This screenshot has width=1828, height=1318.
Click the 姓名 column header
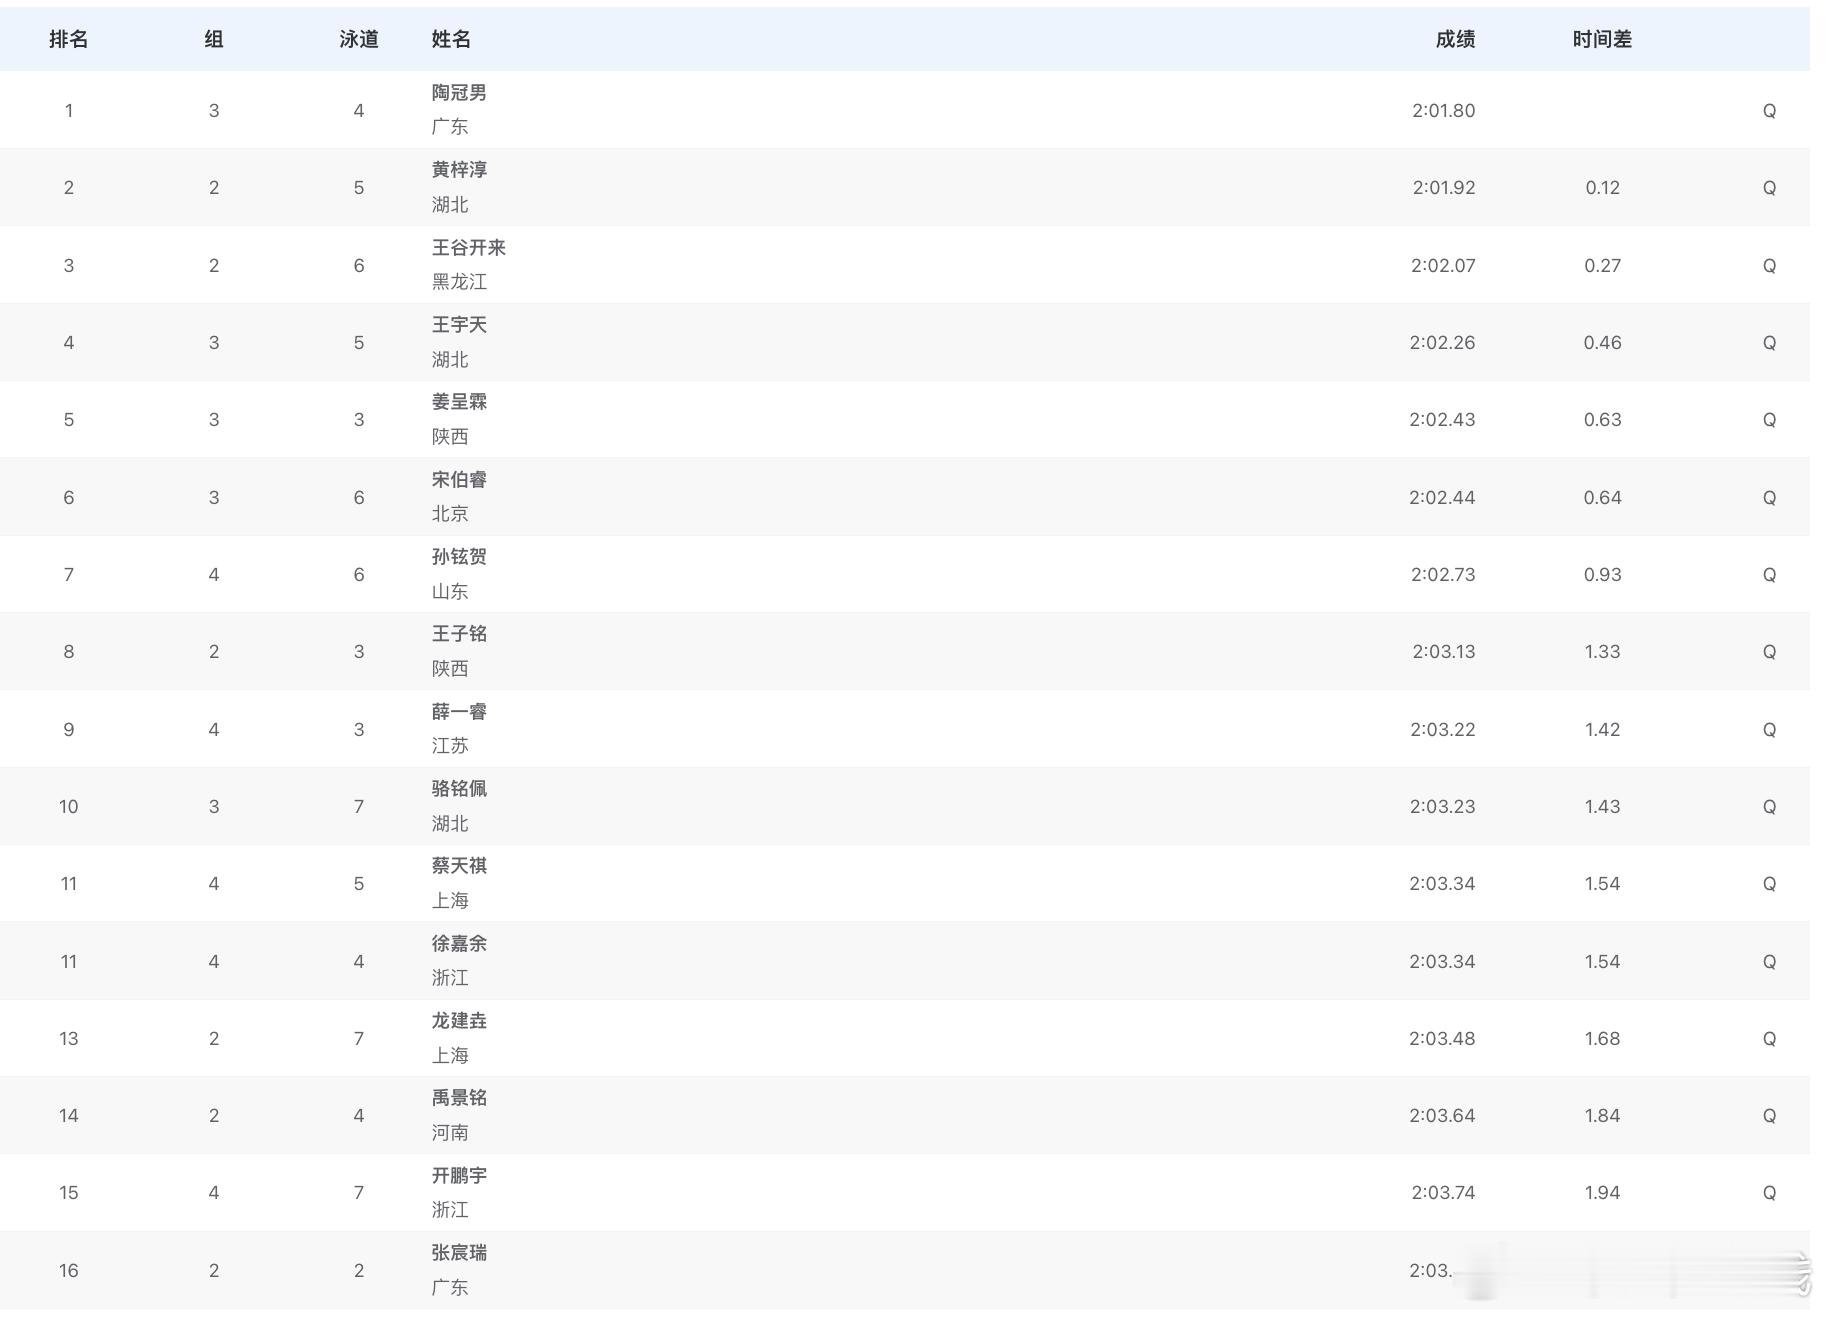(x=451, y=39)
